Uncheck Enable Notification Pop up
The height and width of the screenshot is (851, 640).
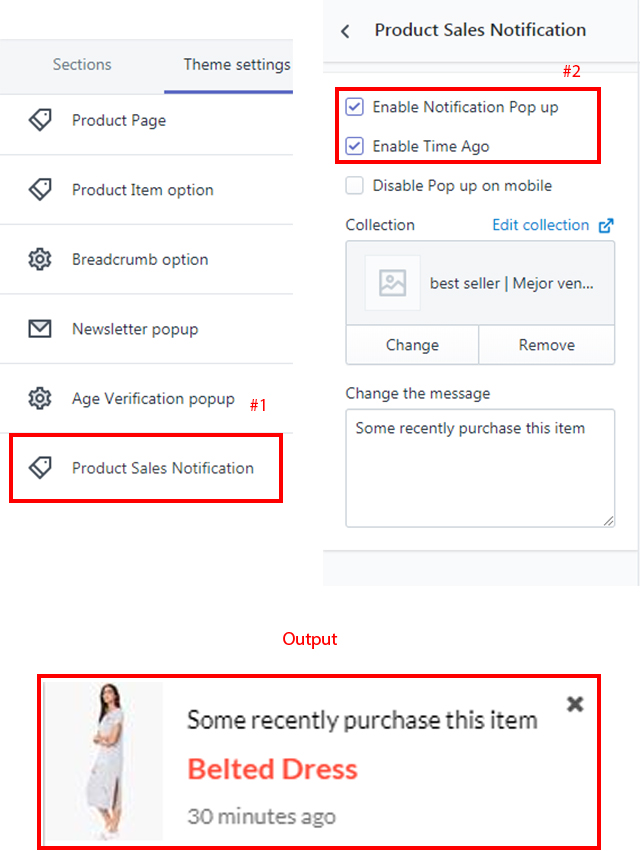355,107
